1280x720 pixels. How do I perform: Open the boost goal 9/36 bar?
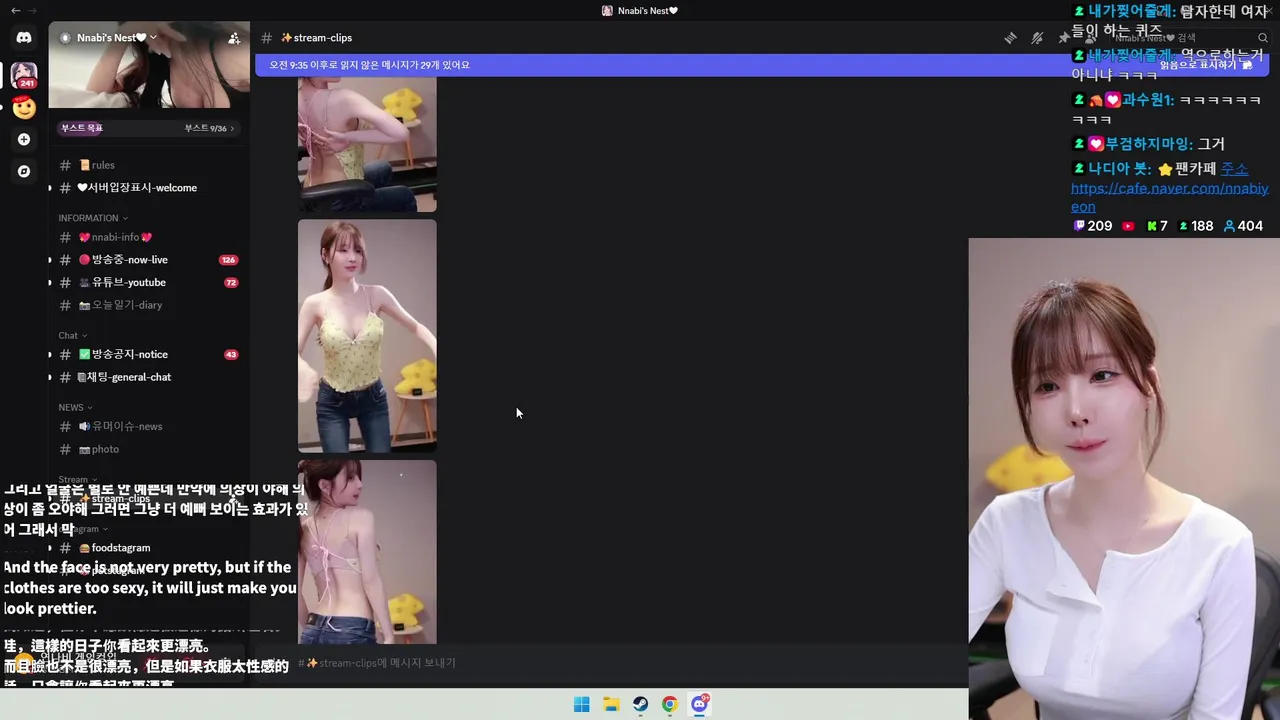149,128
